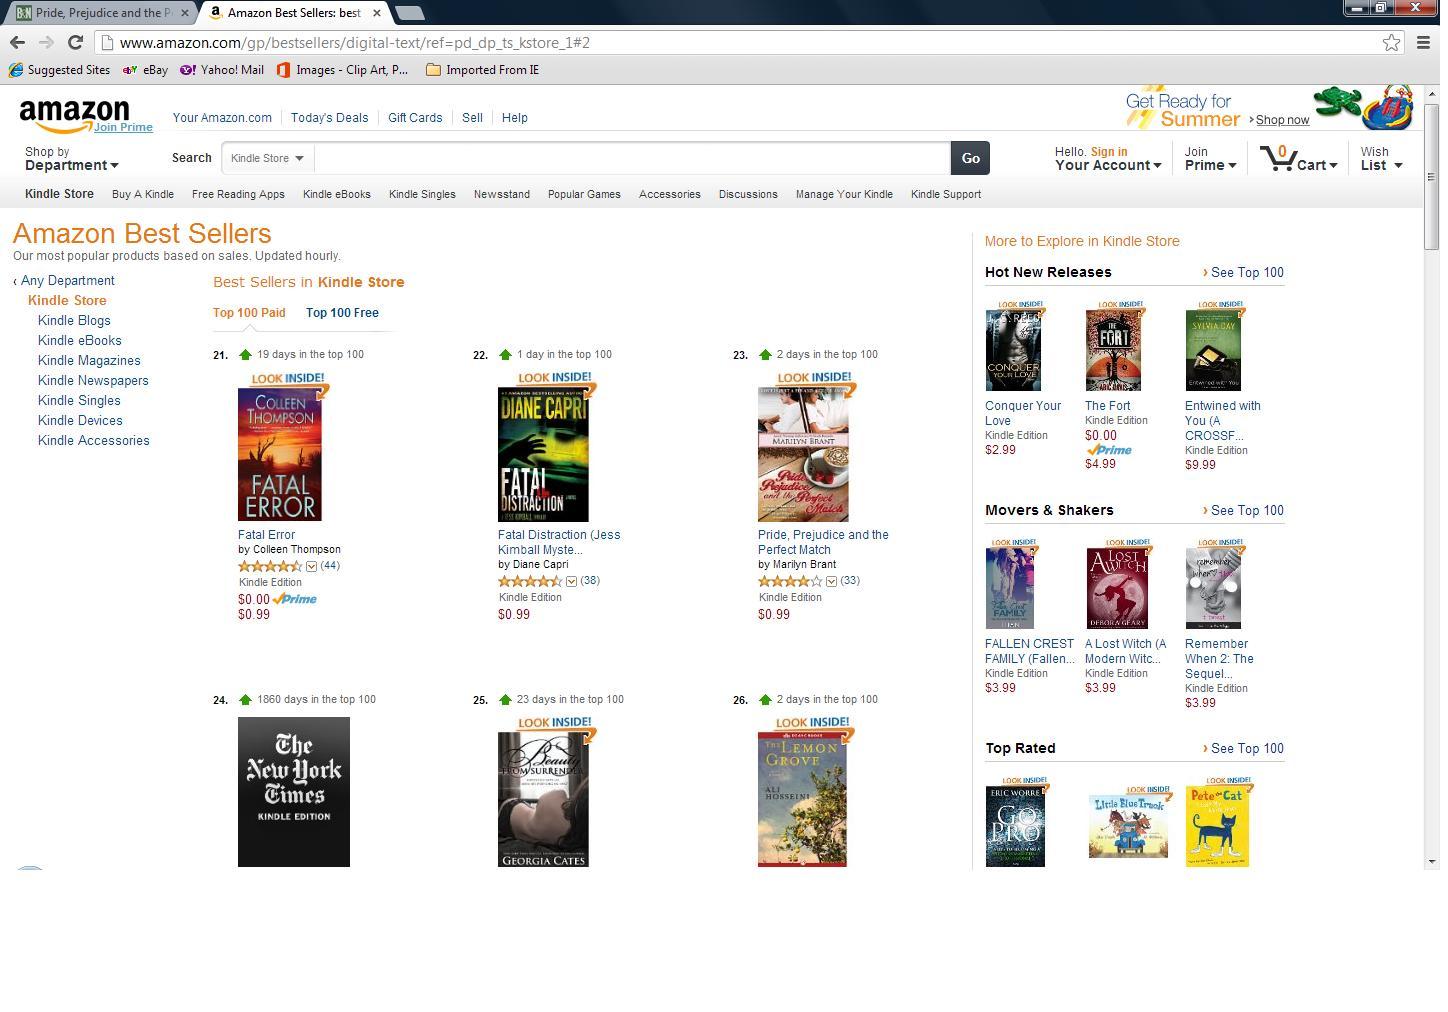
Task: Open Manage Your Kindle menu item
Action: [x=844, y=194]
